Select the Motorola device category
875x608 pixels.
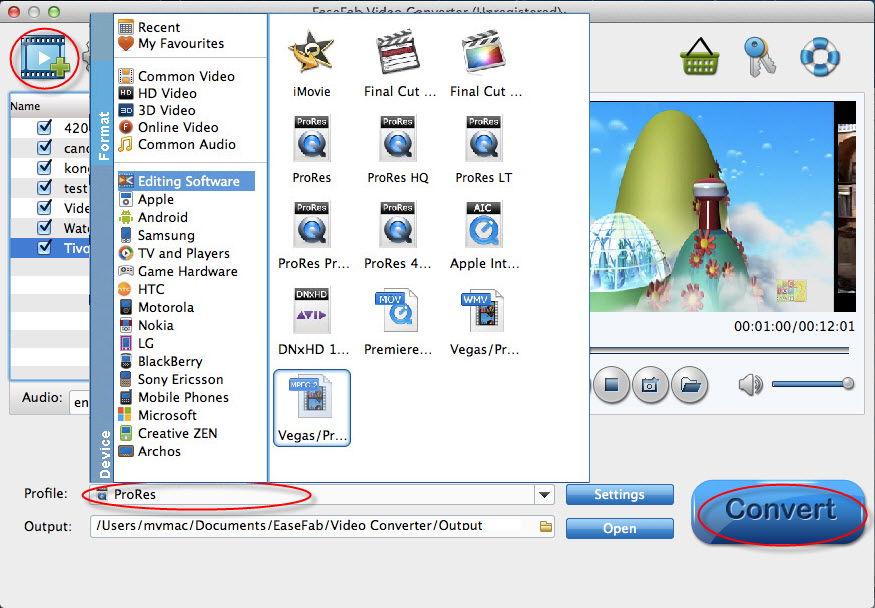(156, 307)
